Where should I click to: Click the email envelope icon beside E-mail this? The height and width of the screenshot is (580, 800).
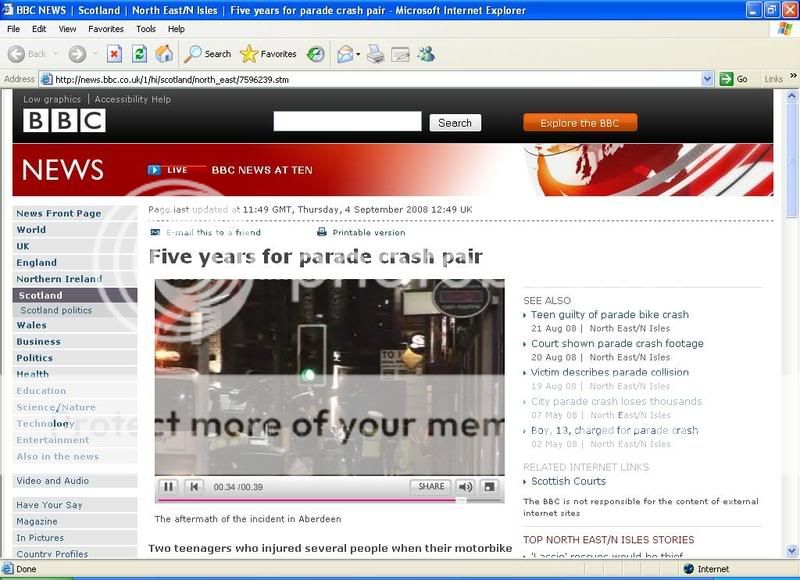156,232
